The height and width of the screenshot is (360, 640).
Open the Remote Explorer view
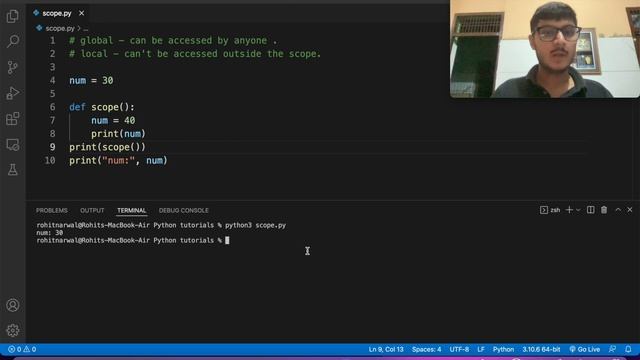coord(13,144)
